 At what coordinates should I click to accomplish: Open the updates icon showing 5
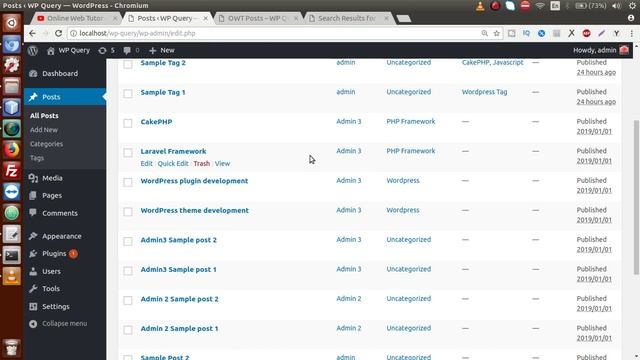click(x=102, y=51)
